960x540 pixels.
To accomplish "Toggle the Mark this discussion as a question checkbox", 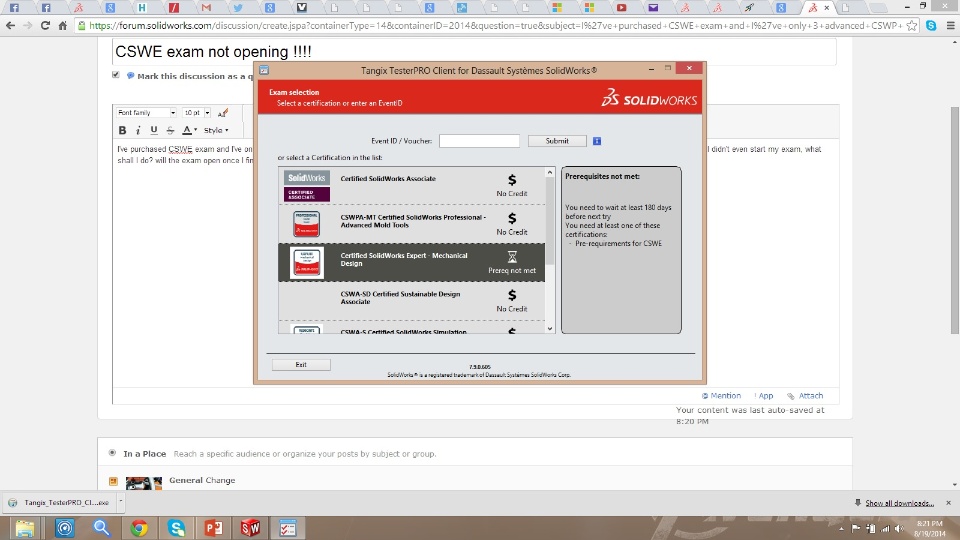I will (116, 75).
